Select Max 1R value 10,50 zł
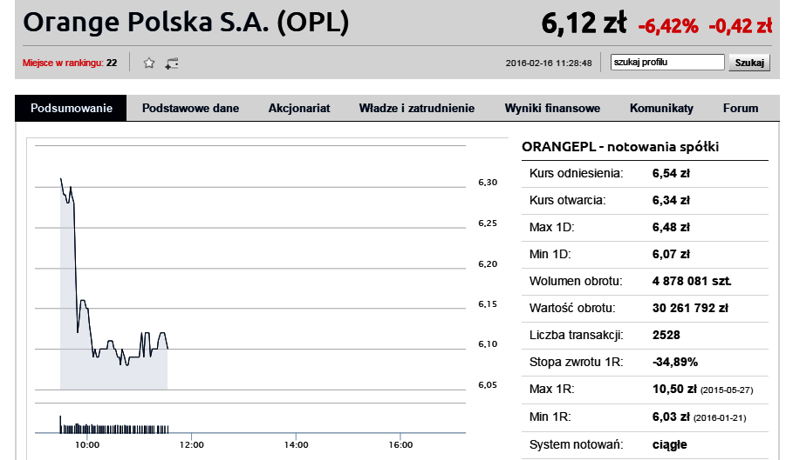Screen dimensions: 786x460 pyautogui.click(x=674, y=389)
